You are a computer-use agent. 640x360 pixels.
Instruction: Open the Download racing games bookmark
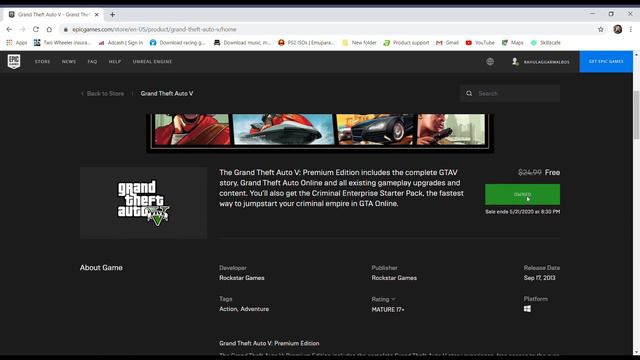tap(178, 42)
